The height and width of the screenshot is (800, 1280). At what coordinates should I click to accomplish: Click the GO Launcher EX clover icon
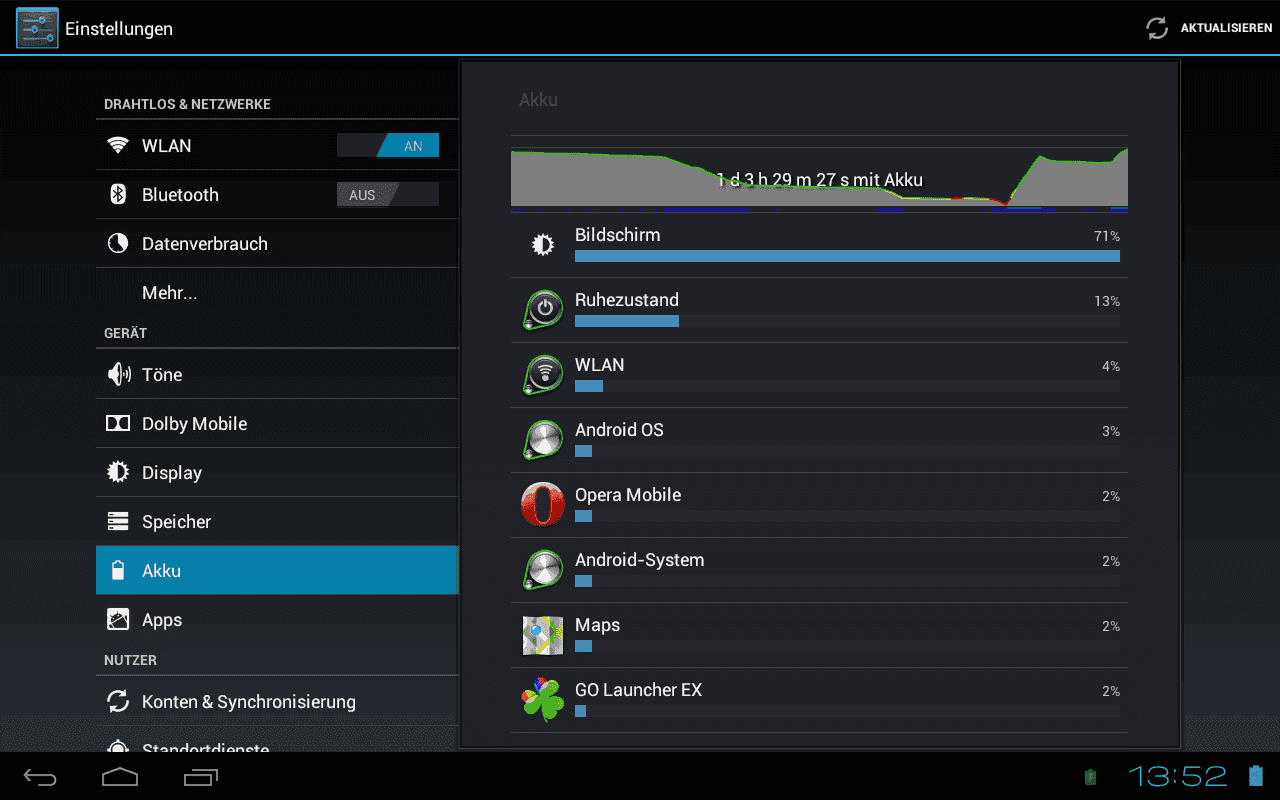pos(543,699)
